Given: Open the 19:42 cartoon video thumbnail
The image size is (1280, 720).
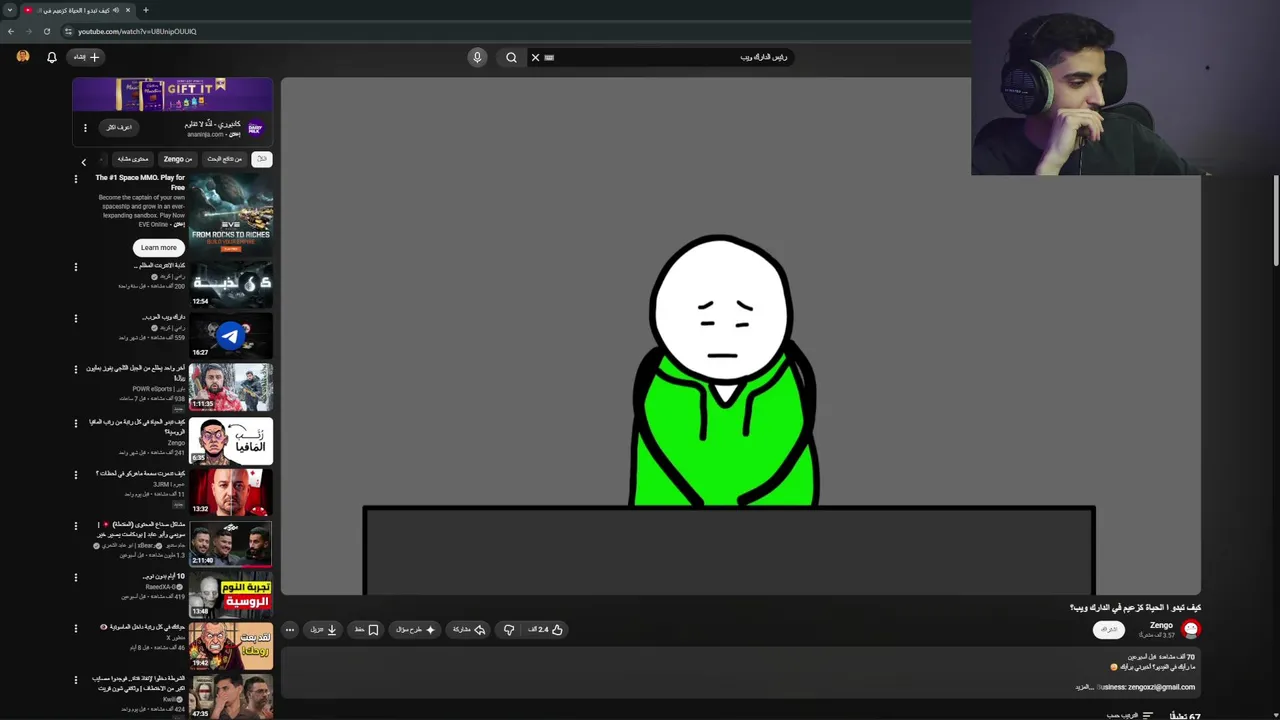Looking at the screenshot, I should point(231,646).
